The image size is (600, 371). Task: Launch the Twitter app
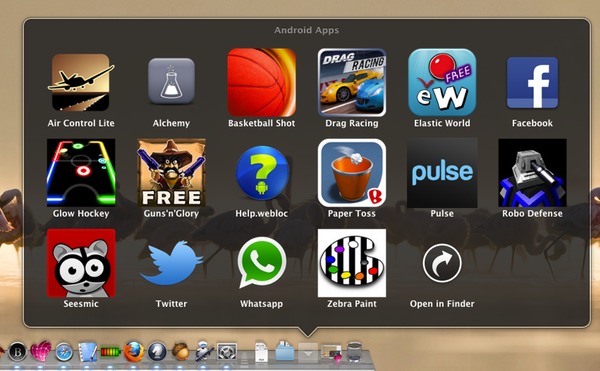tap(171, 263)
